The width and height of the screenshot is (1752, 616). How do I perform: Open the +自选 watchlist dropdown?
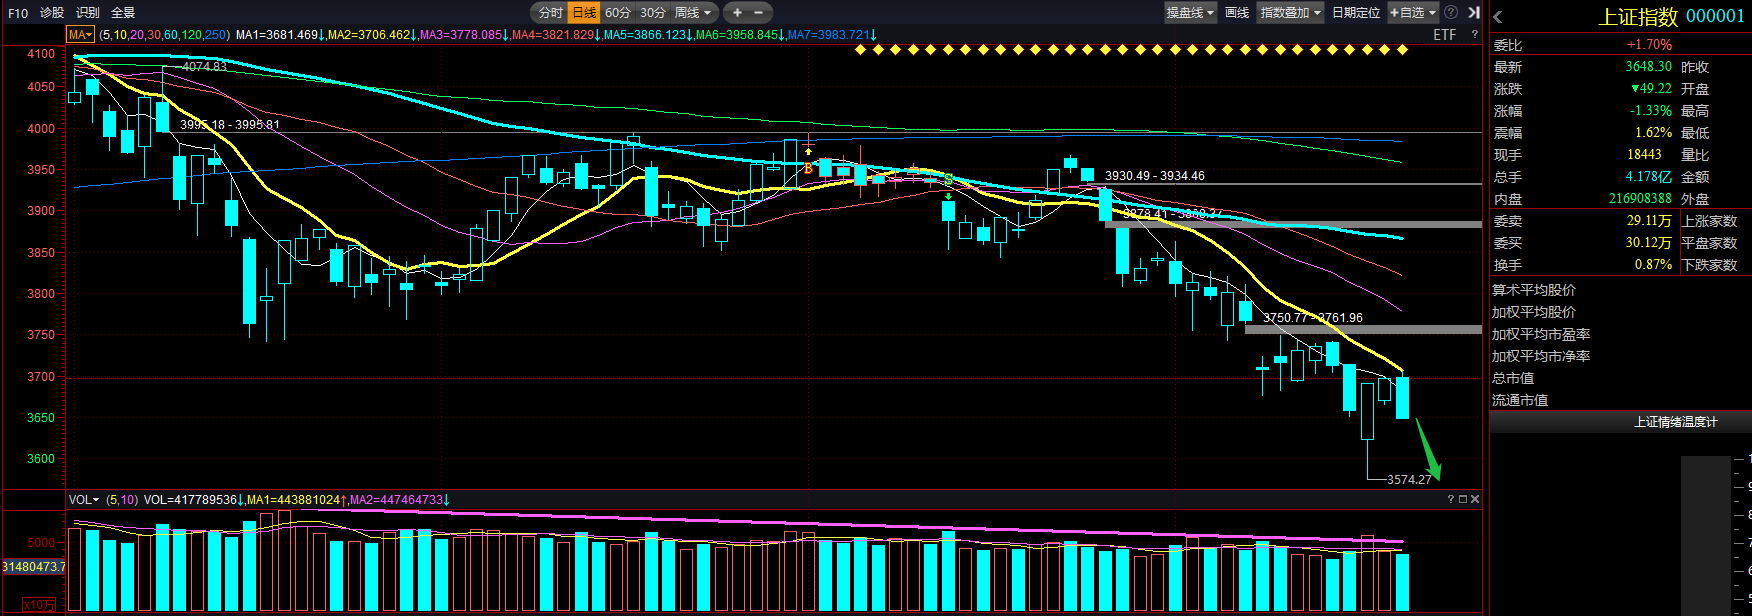pos(1412,13)
